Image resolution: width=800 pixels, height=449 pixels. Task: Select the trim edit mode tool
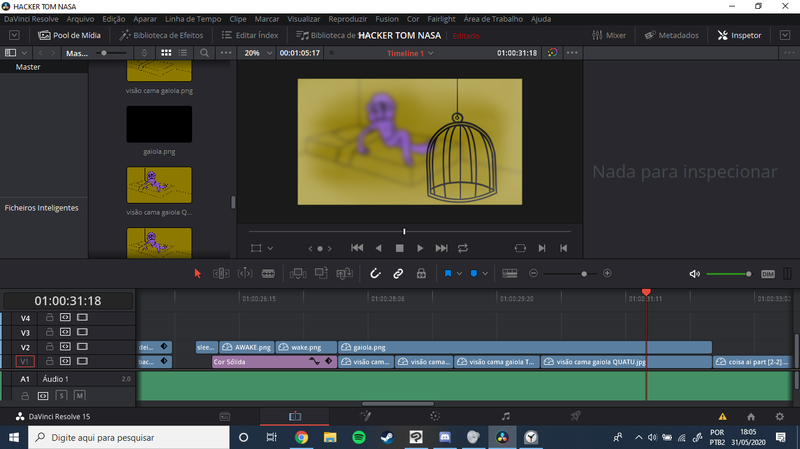point(221,273)
